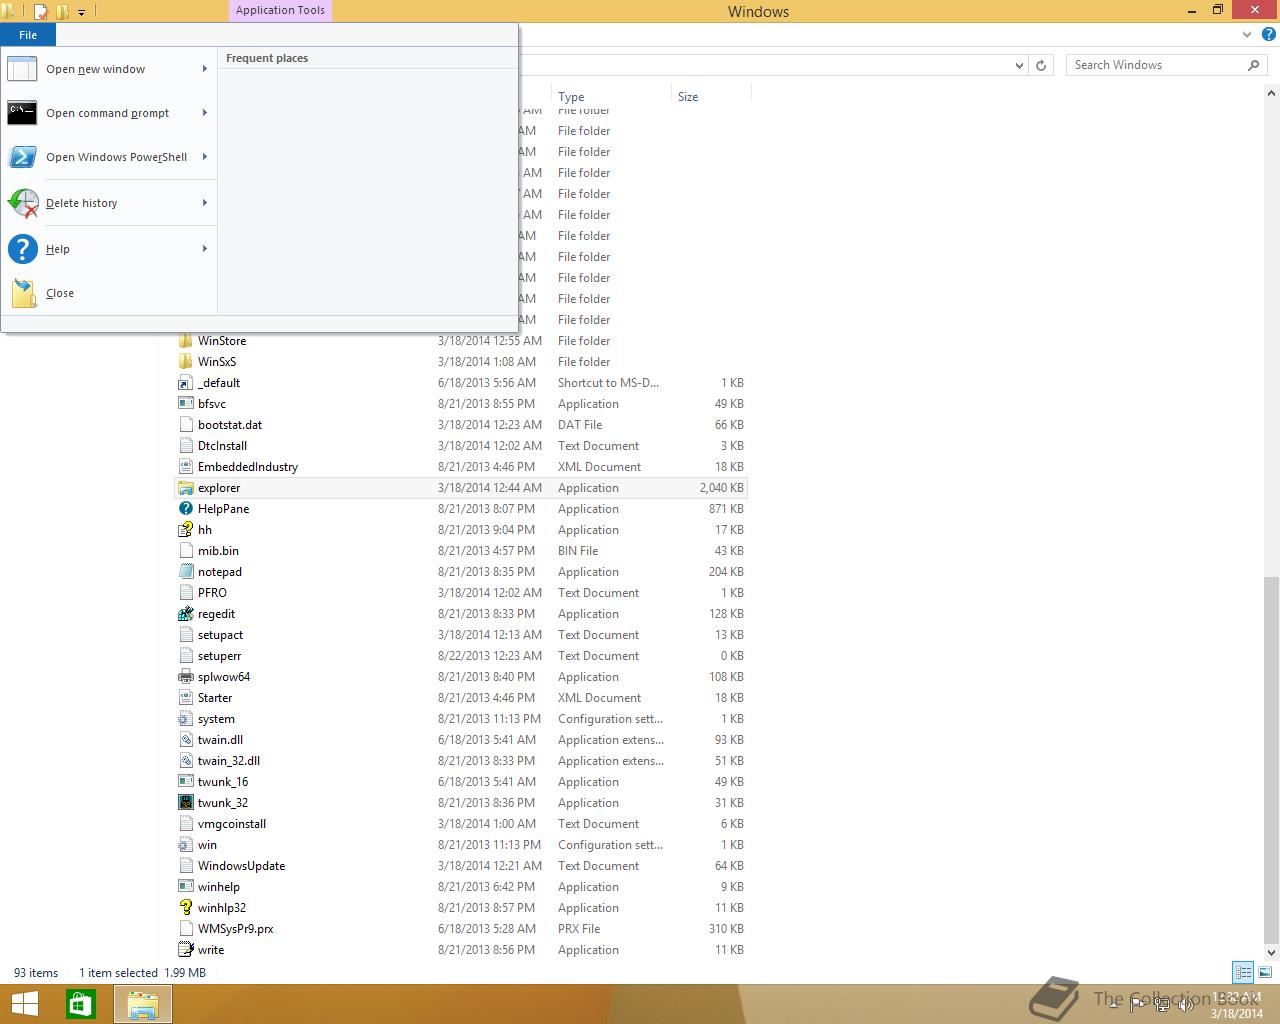1280x1024 pixels.
Task: Click the magnifier icon in the search box
Action: click(x=1253, y=65)
